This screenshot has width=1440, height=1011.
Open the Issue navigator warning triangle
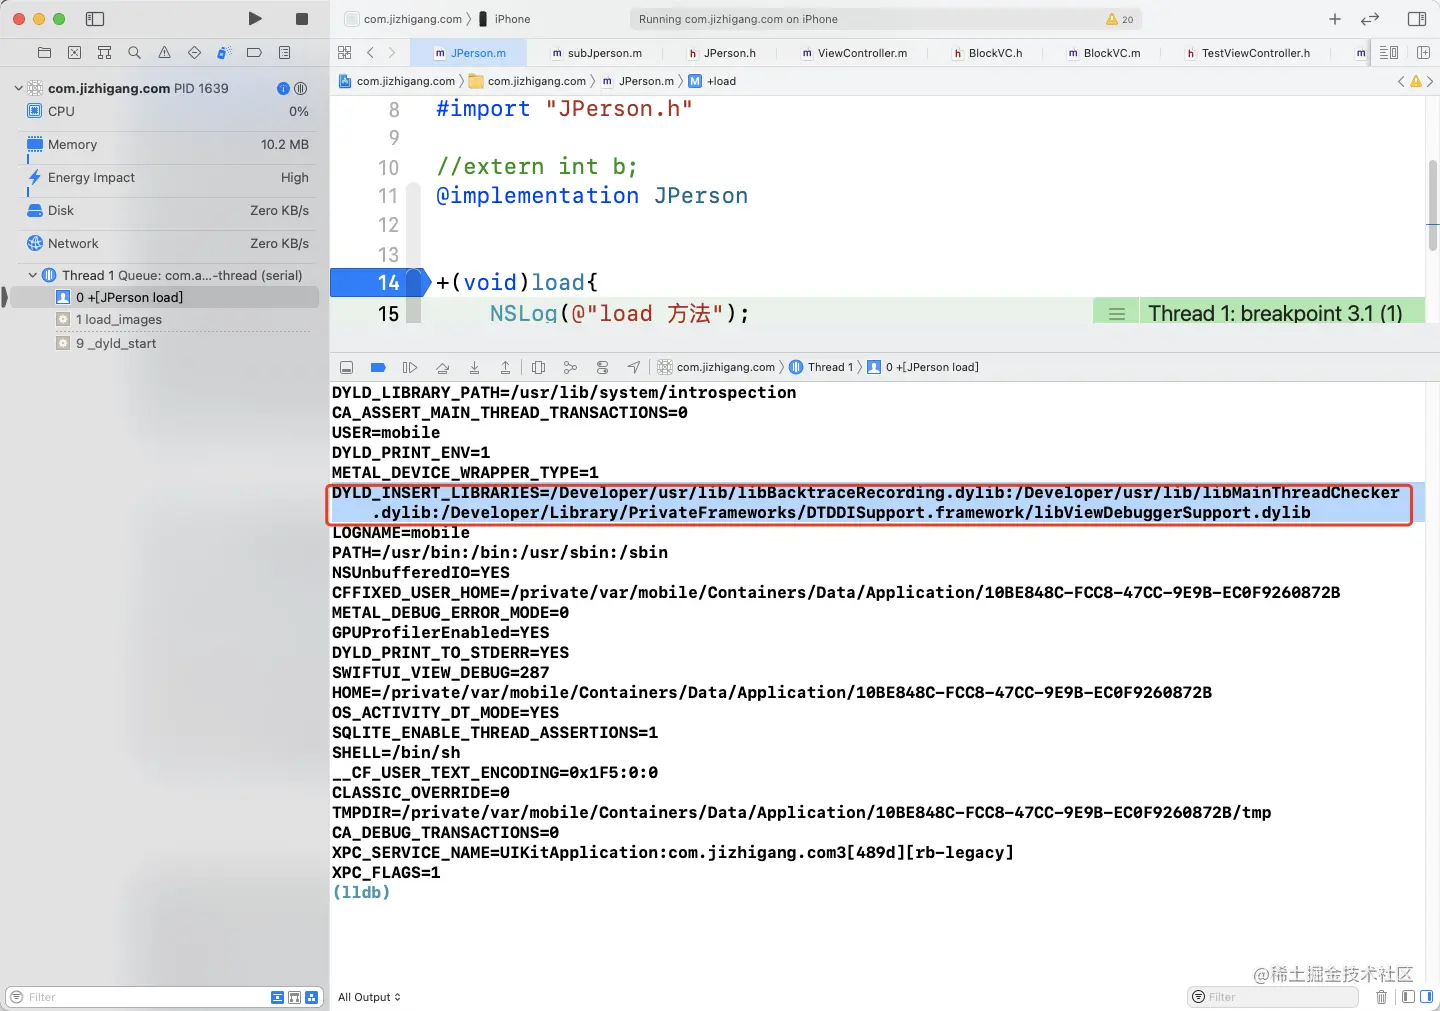tap(164, 53)
